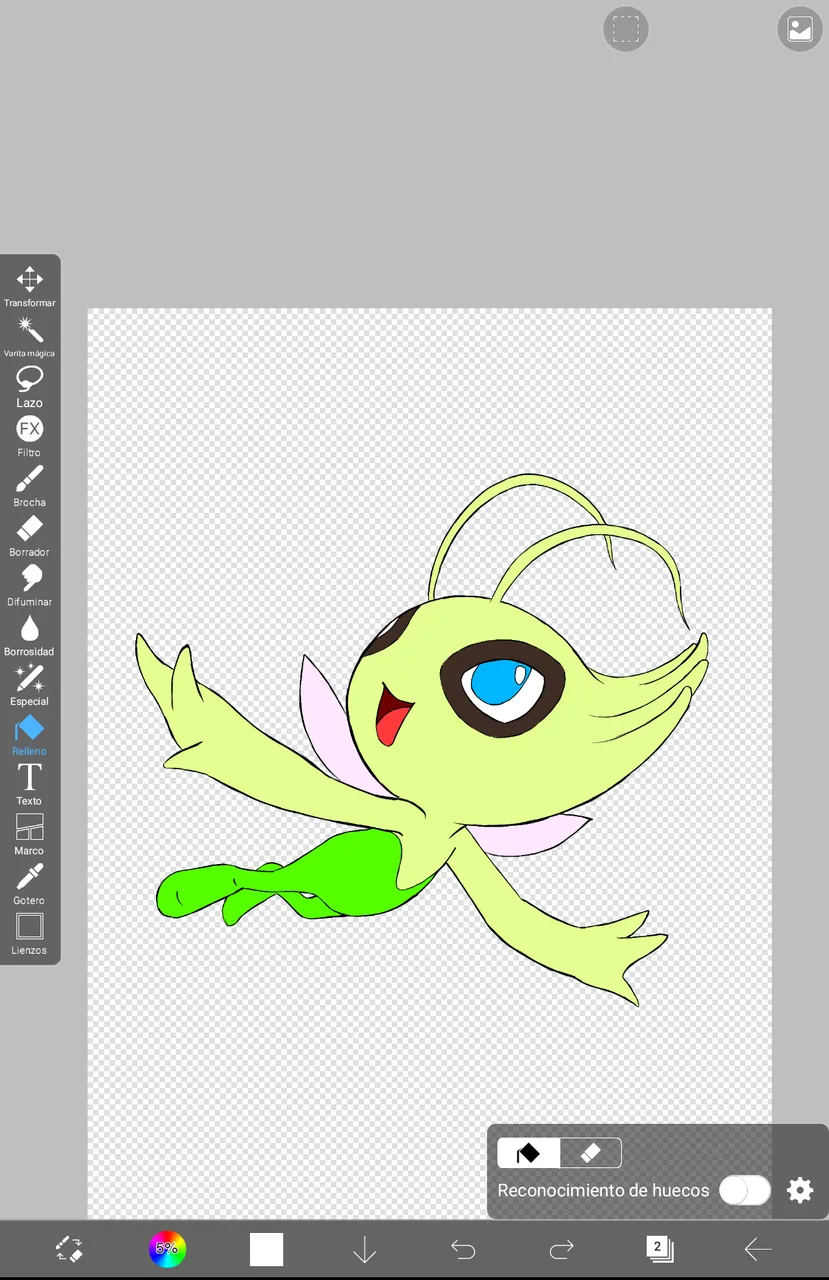Tap the character's red mouth on canvas
The height and width of the screenshot is (1280, 829).
tap(392, 718)
